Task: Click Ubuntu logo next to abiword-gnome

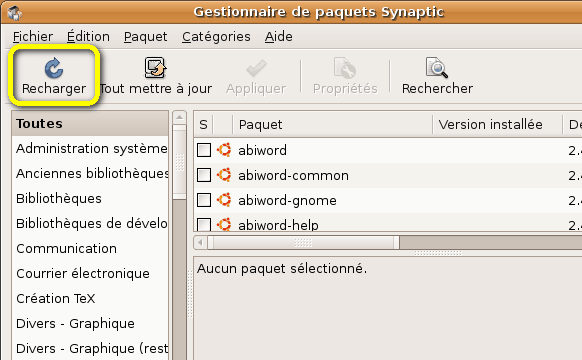Action: click(x=224, y=200)
